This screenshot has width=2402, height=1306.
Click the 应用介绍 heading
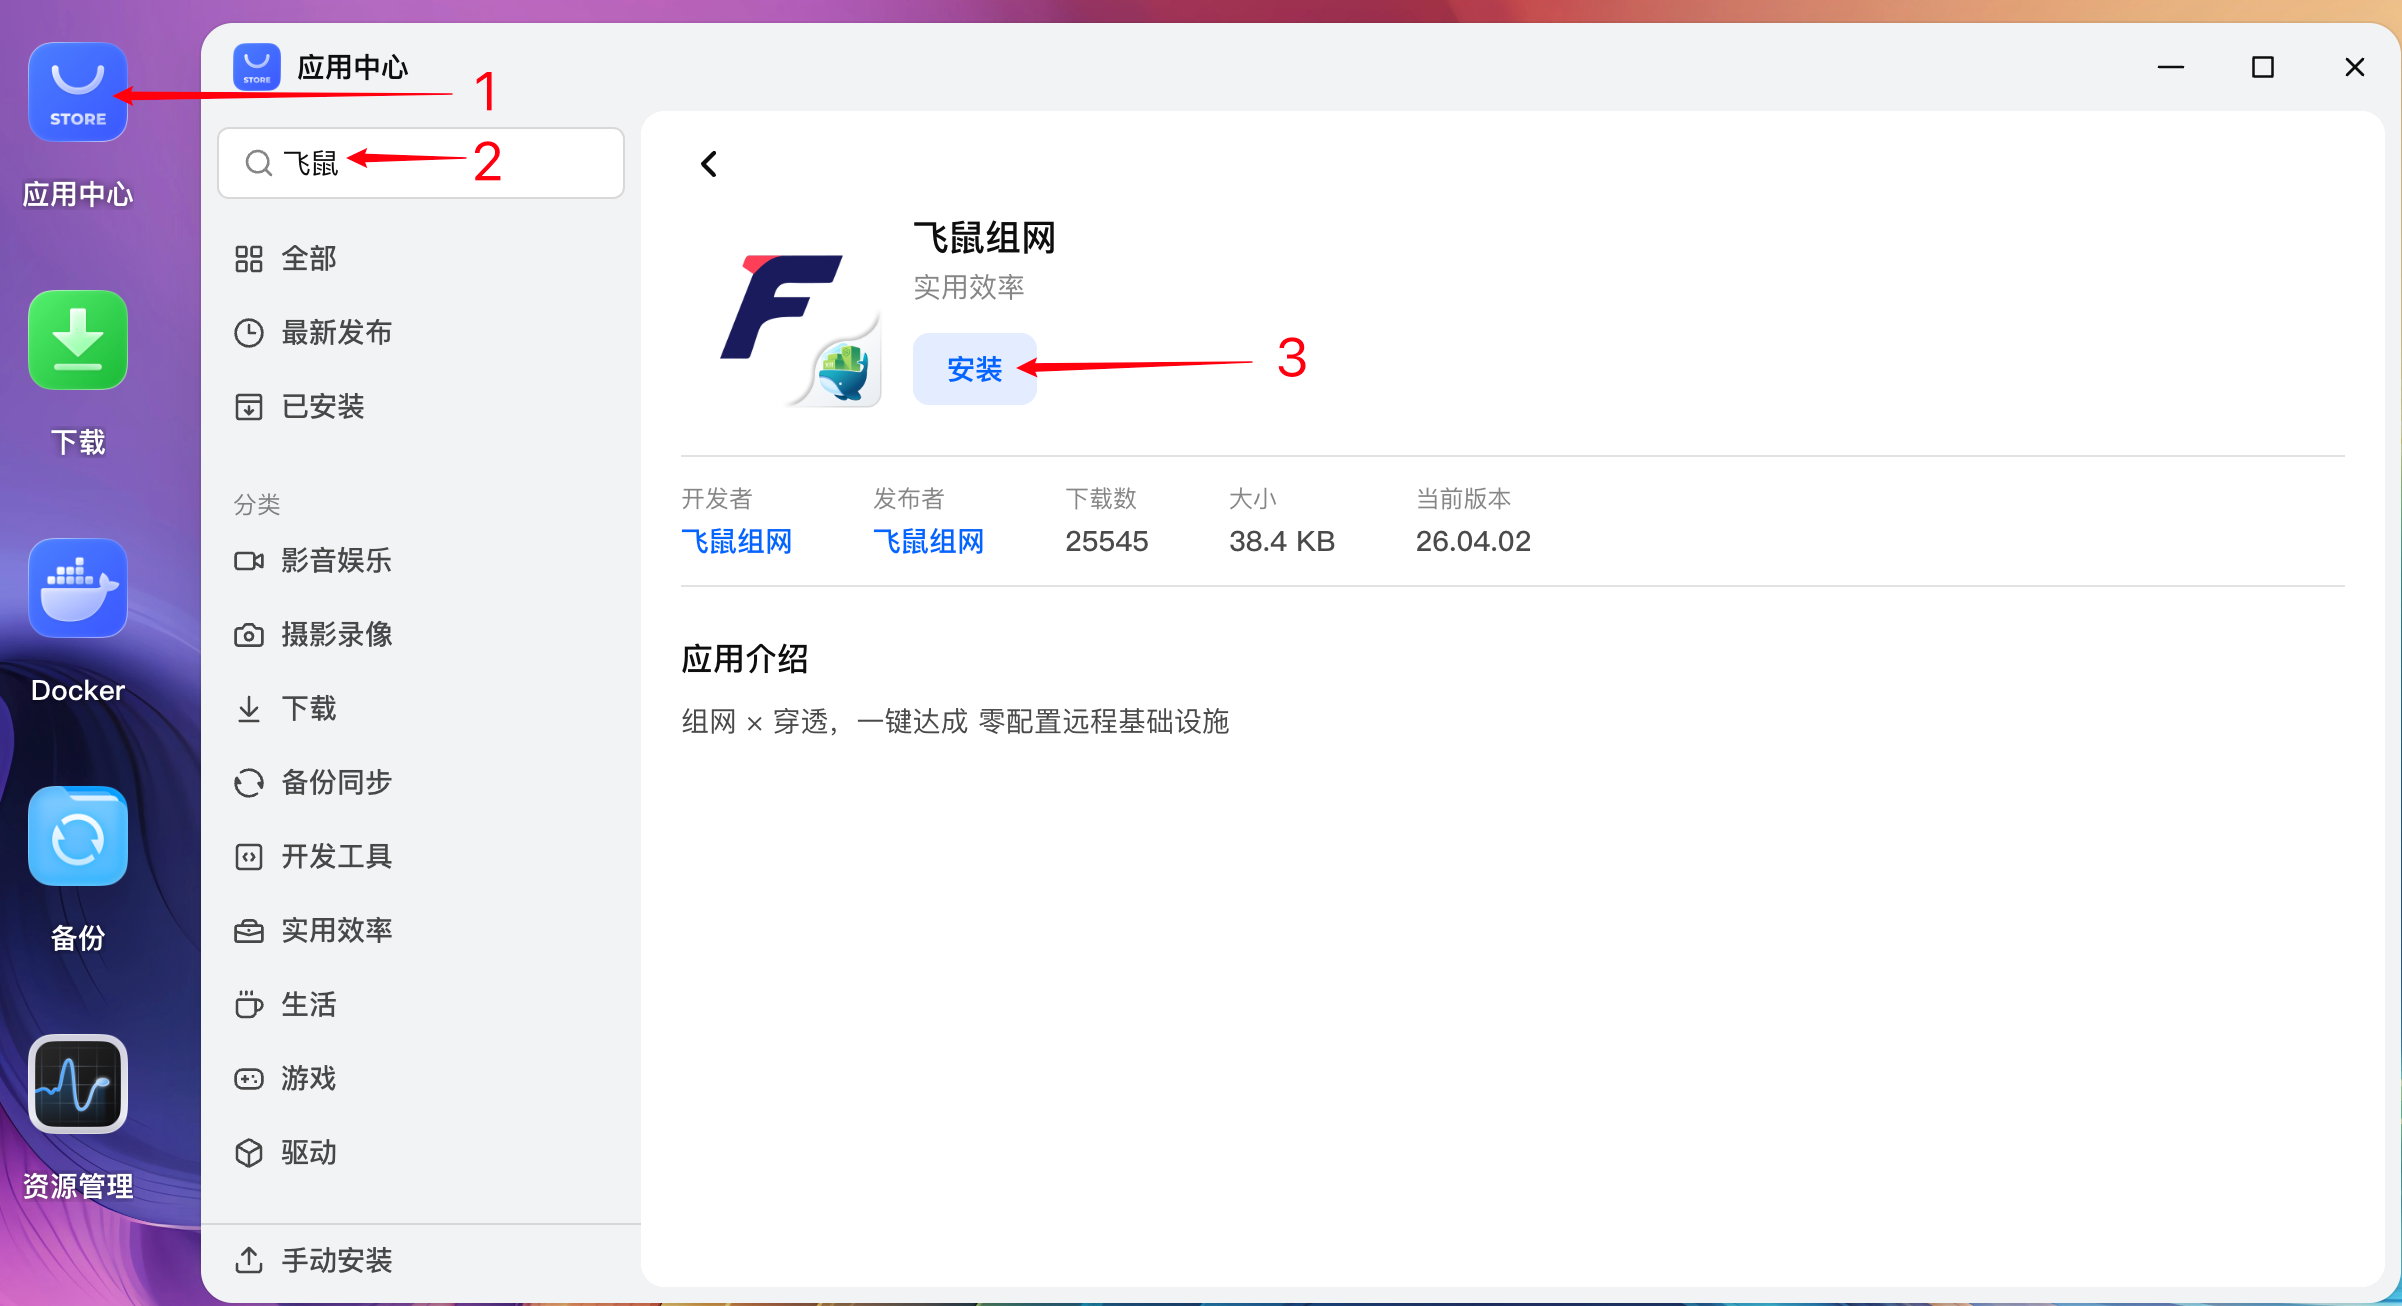(745, 659)
